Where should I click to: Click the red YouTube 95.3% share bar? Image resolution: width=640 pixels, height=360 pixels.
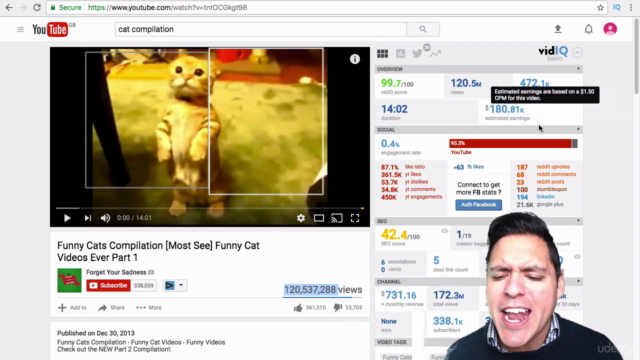coord(510,143)
